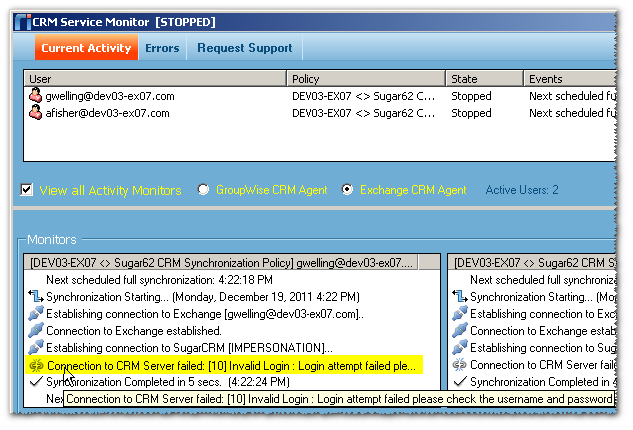Image resolution: width=633 pixels, height=430 pixels.
Task: Open the Request Support tab
Action: tap(245, 48)
